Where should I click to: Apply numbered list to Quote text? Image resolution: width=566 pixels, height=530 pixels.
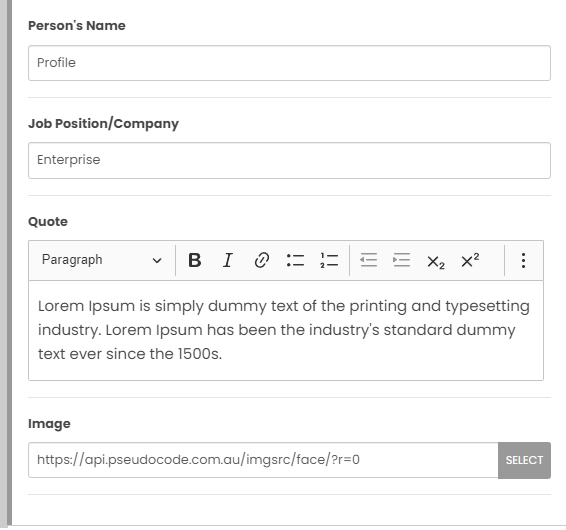coord(329,260)
